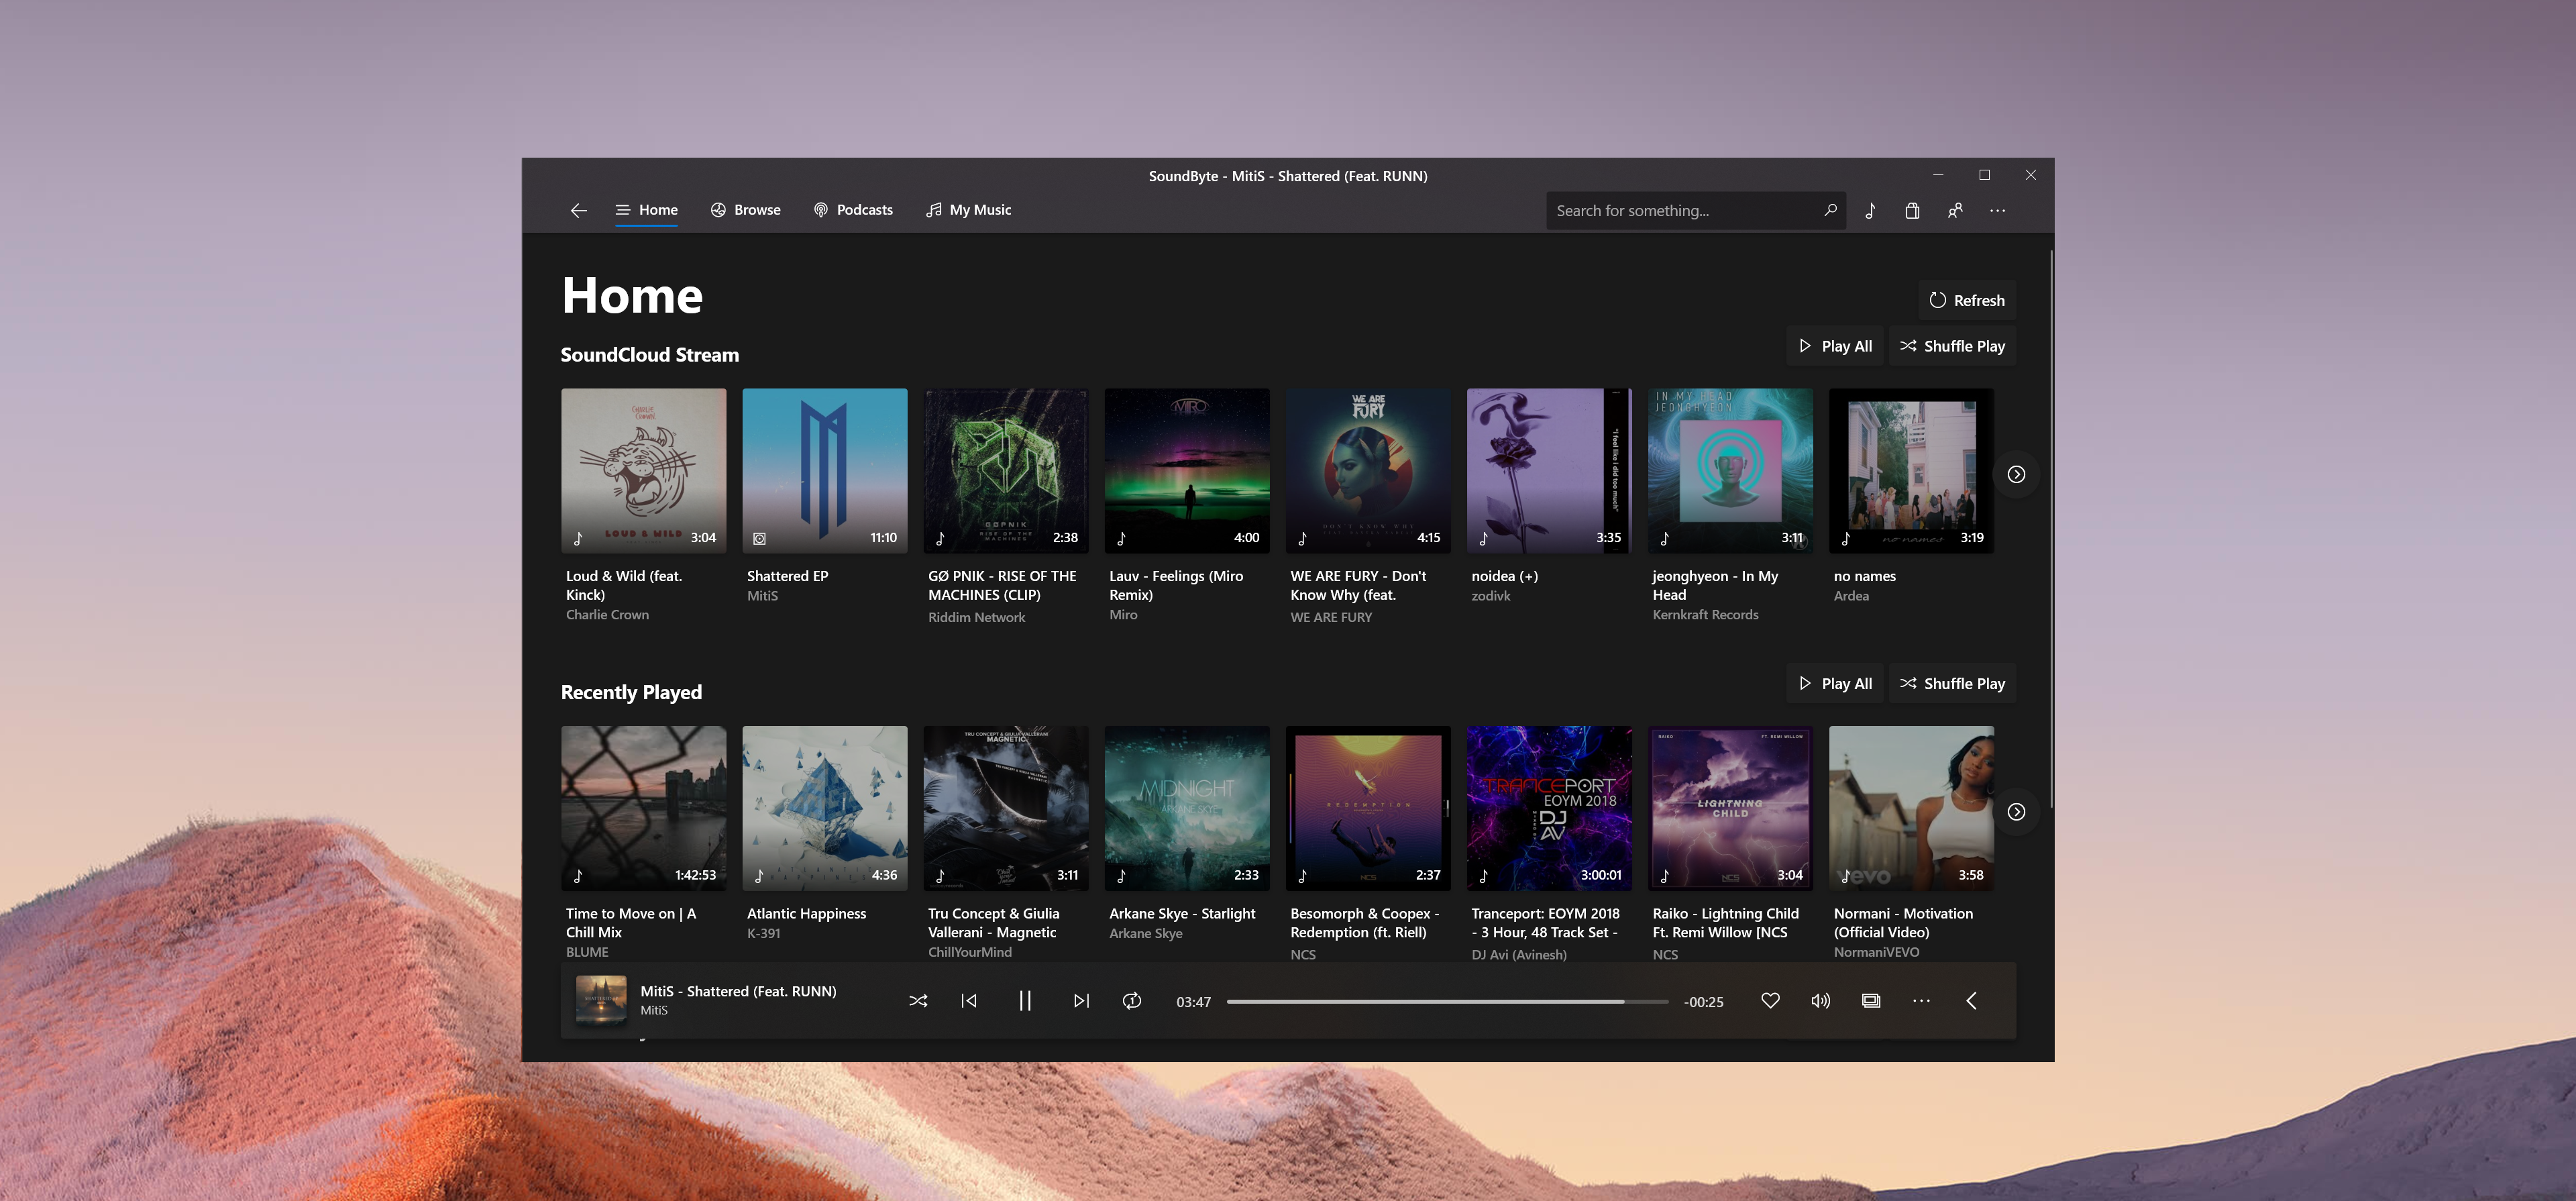Click the Kernkraft Records artist name
The image size is (2576, 1201).
pos(1705,615)
